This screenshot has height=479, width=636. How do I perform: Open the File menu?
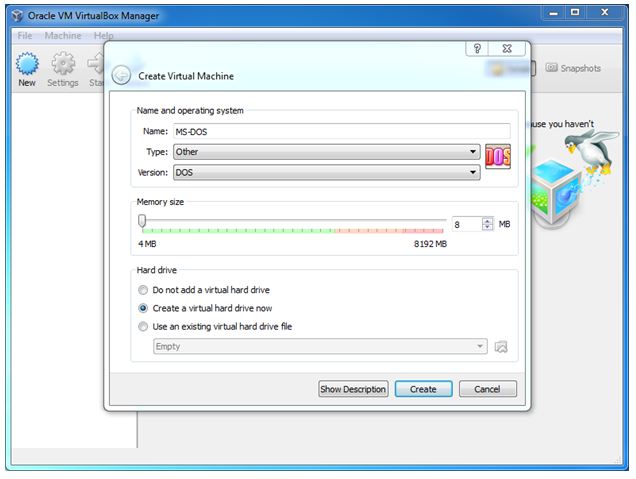click(x=25, y=36)
